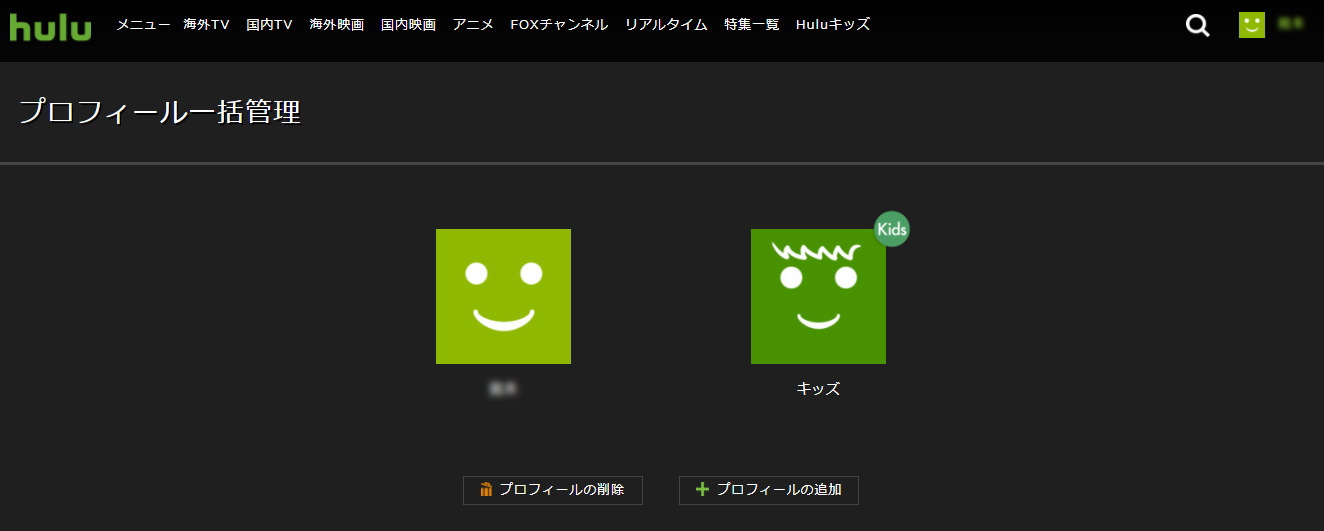Go to 国内TV section

pyautogui.click(x=269, y=25)
